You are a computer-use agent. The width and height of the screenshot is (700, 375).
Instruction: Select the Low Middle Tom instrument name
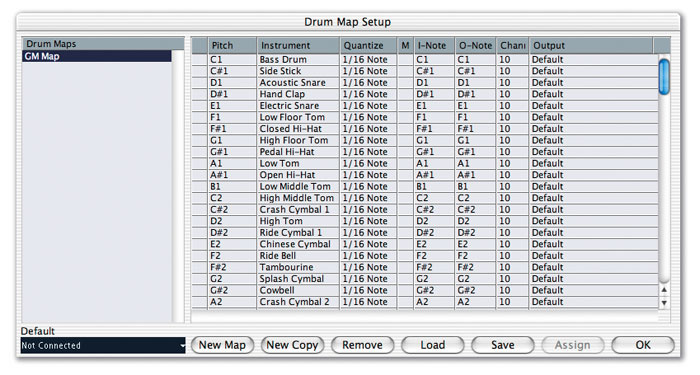pyautogui.click(x=298, y=187)
